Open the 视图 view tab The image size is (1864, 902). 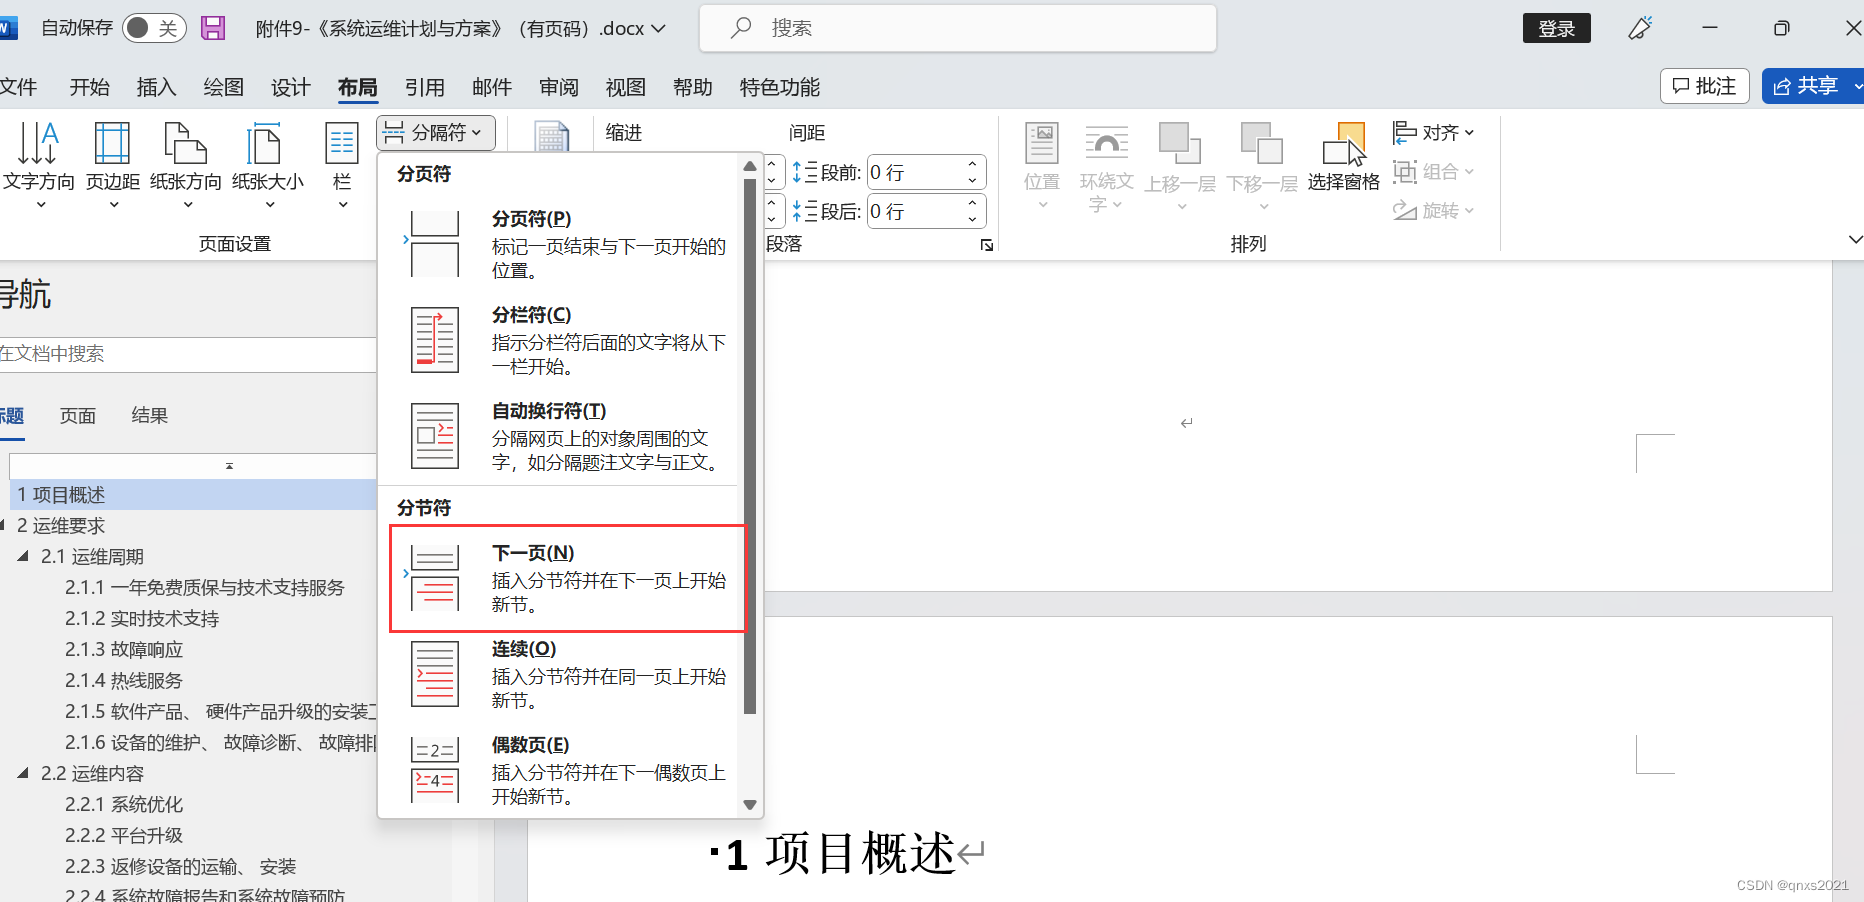(x=625, y=87)
